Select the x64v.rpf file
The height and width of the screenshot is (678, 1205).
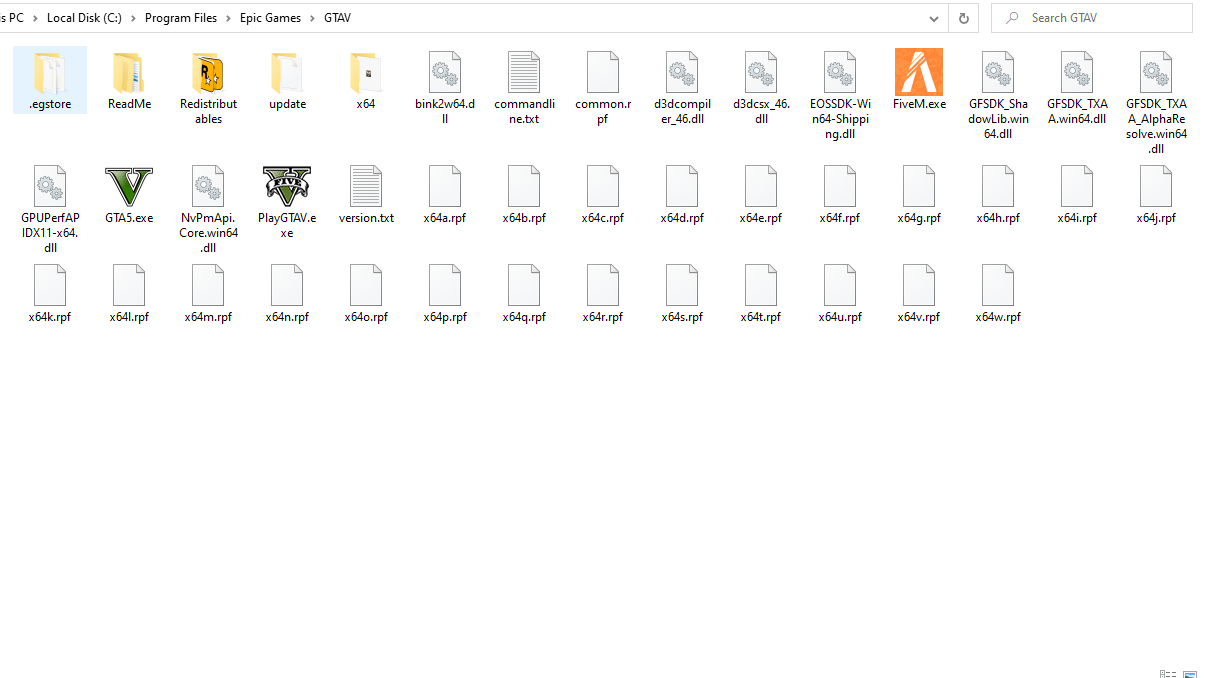point(919,293)
